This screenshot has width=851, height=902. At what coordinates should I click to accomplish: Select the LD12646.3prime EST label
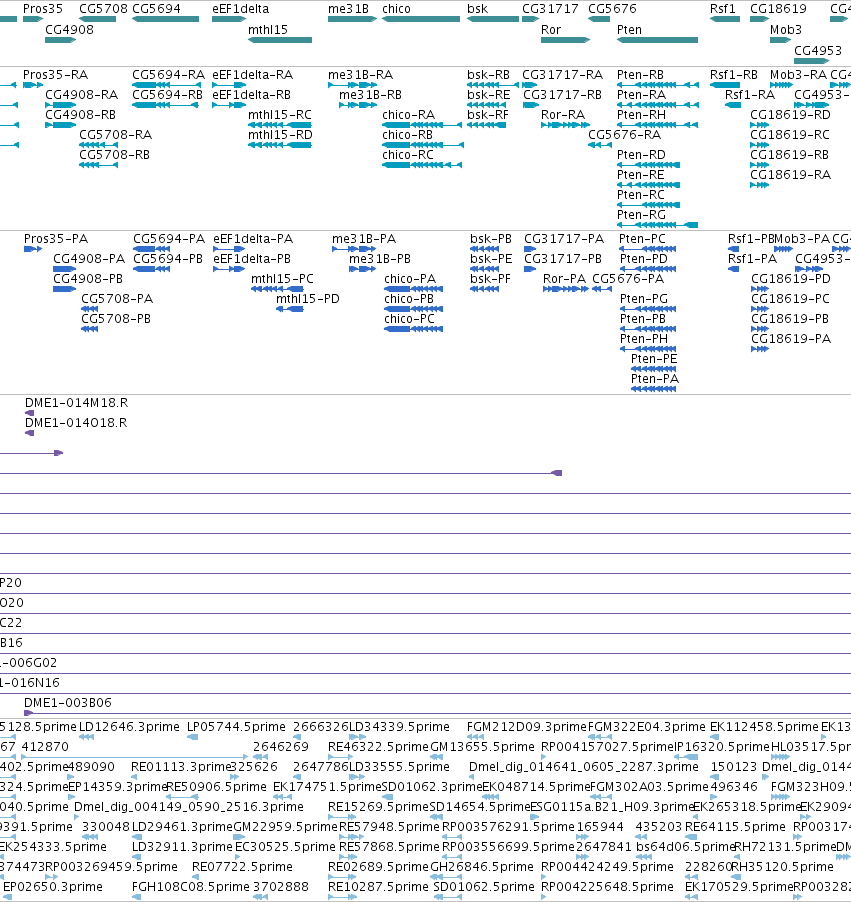pos(129,727)
